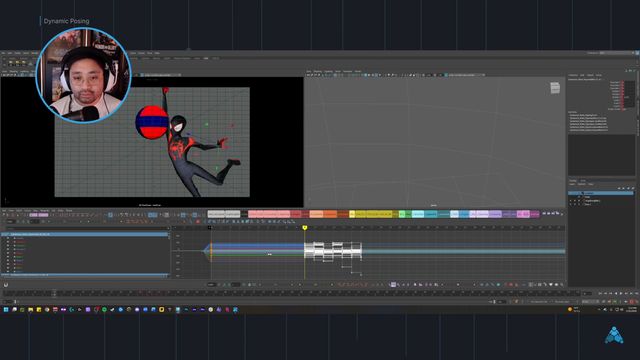Click the bright green shelf button
The width and height of the screenshot is (640, 360).
[402, 214]
